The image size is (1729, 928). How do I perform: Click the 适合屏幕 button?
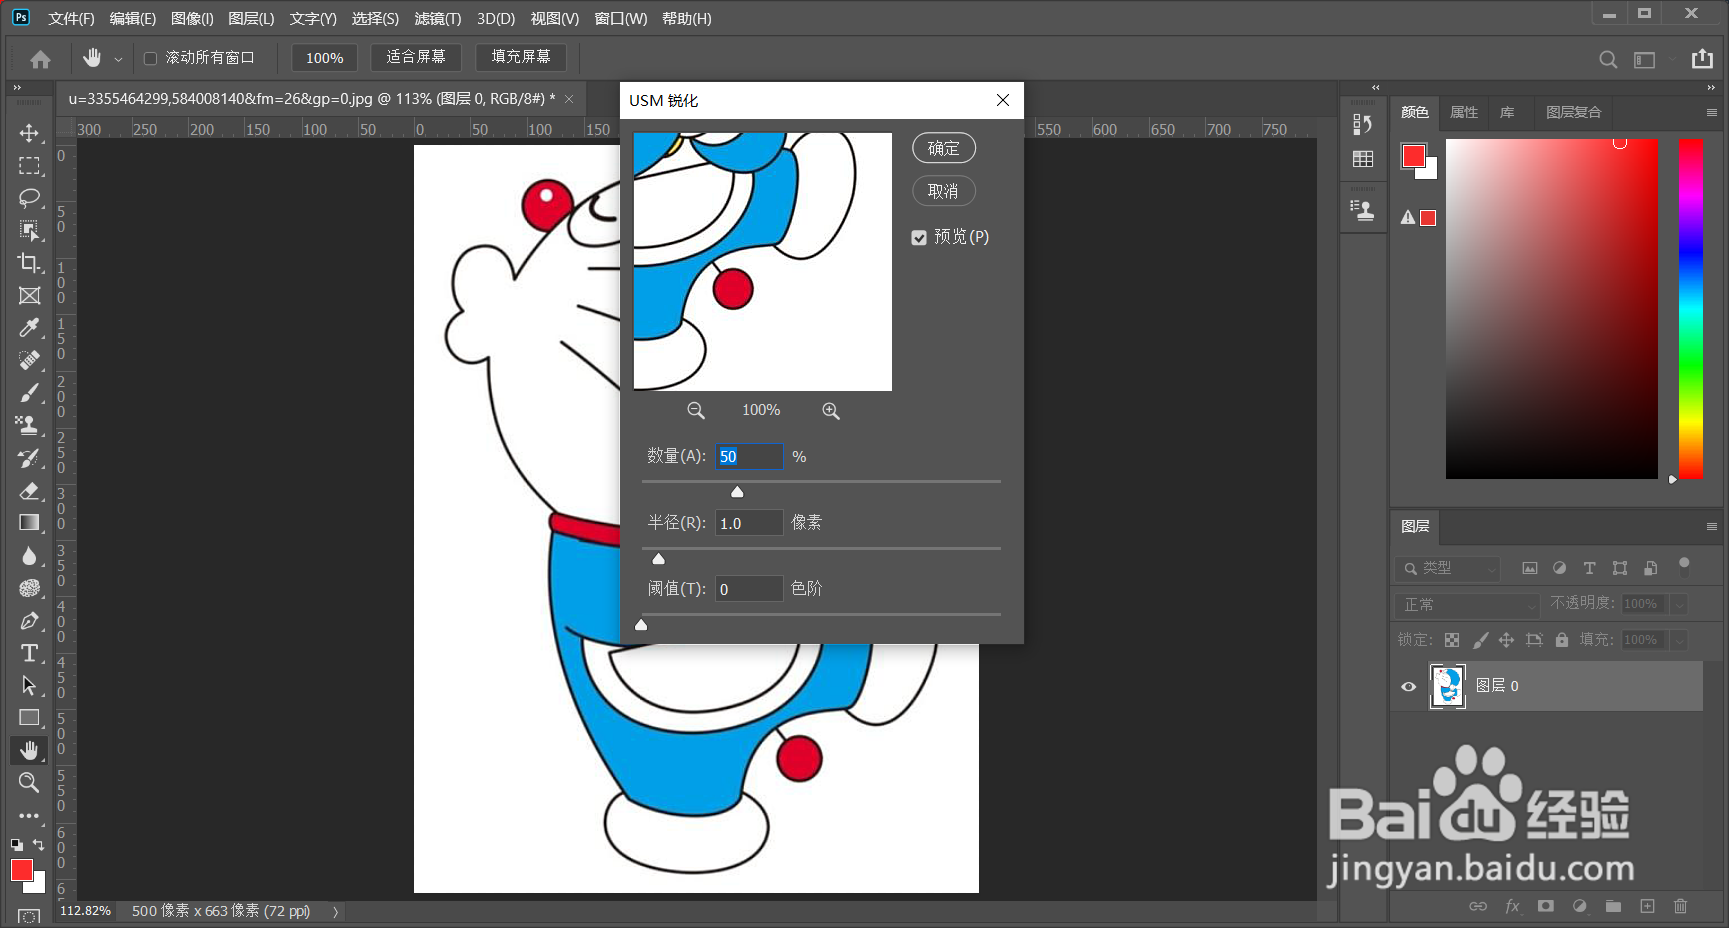(416, 57)
